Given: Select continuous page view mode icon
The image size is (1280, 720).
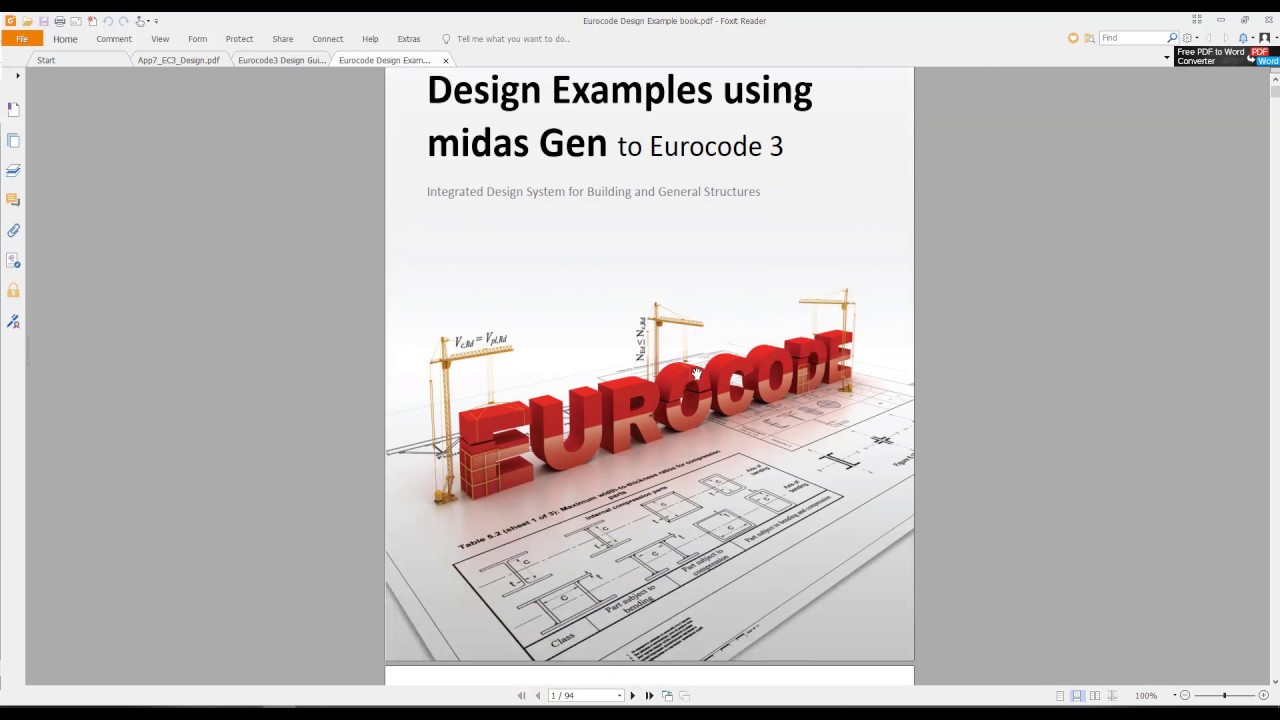Looking at the screenshot, I should pyautogui.click(x=1077, y=695).
